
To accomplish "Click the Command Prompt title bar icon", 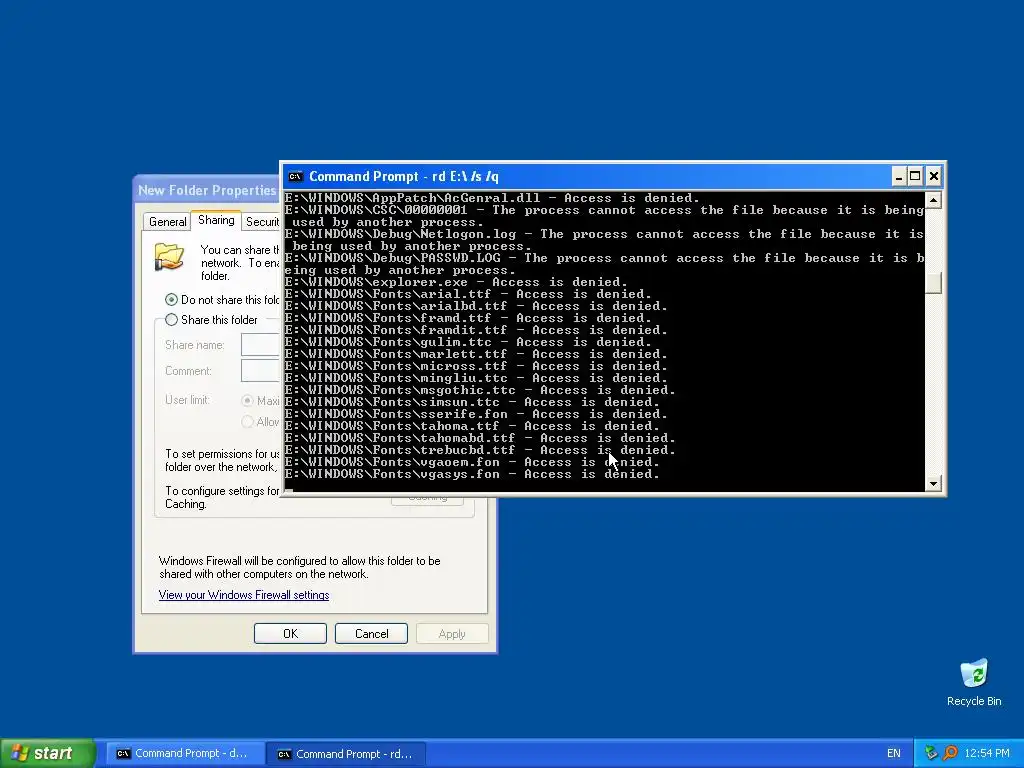I will (x=296, y=176).
